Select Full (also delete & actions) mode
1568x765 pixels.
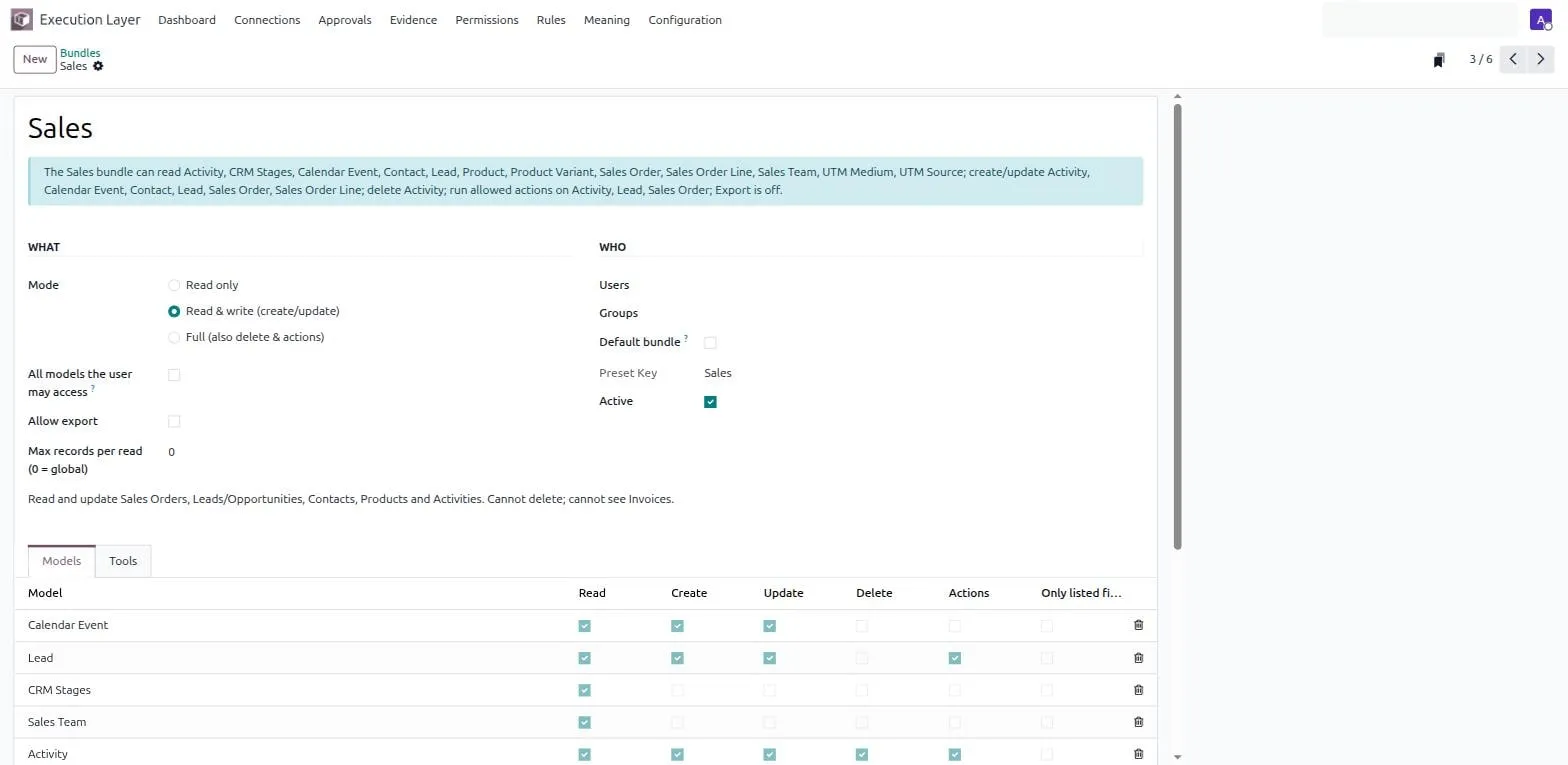[x=174, y=337]
